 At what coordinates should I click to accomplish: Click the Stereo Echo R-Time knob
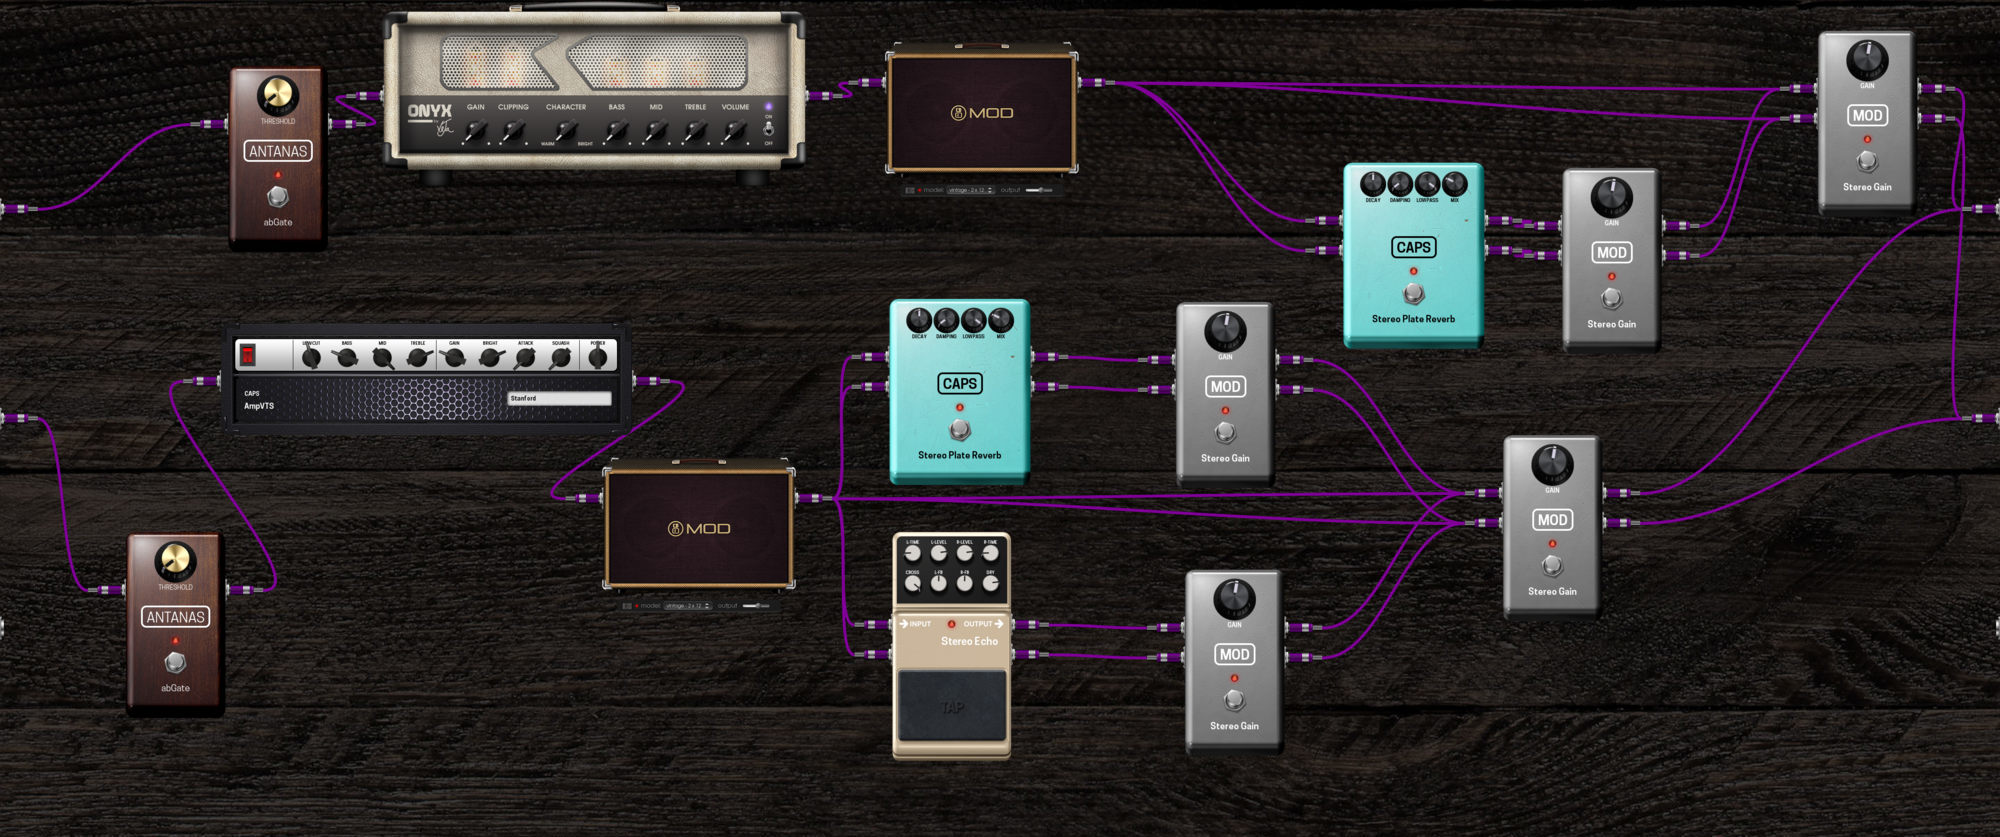coord(991,553)
